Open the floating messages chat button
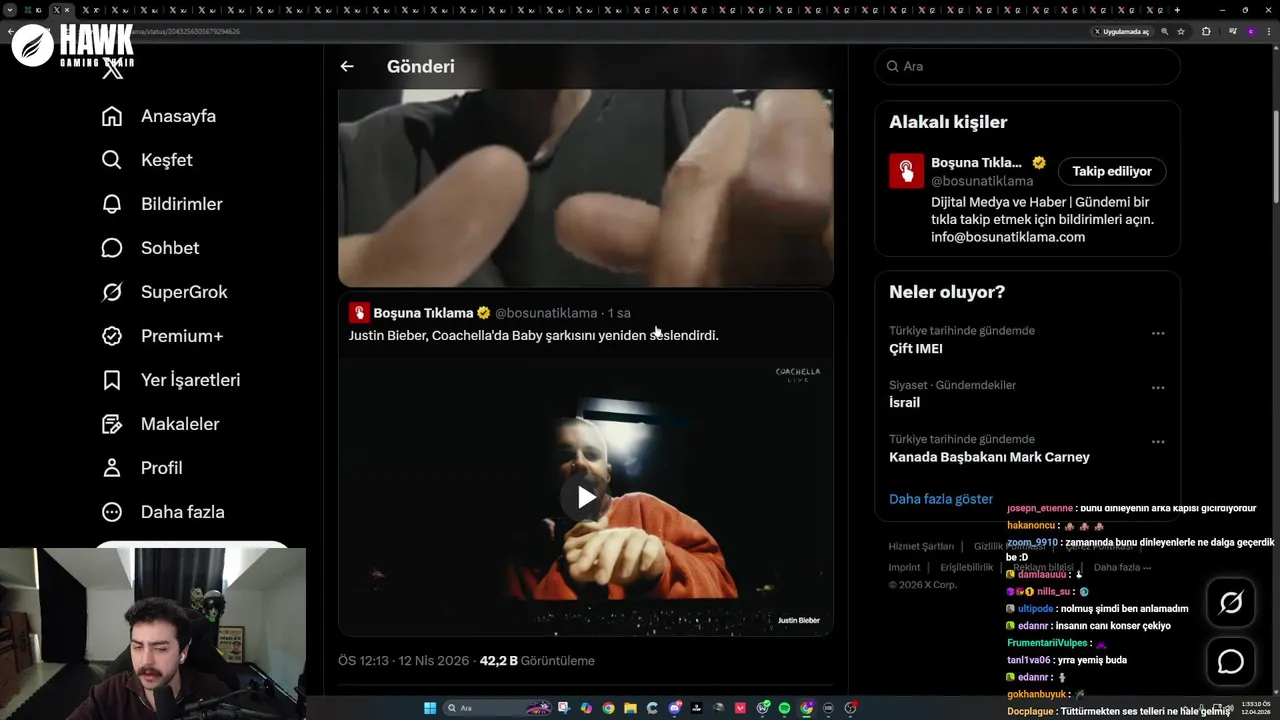 [1231, 662]
